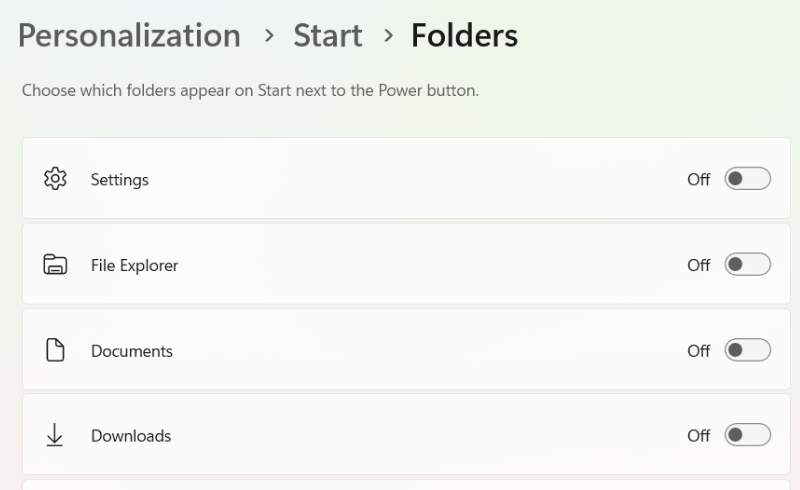Click the Downloads arrow icon
The image size is (800, 490).
click(x=55, y=435)
